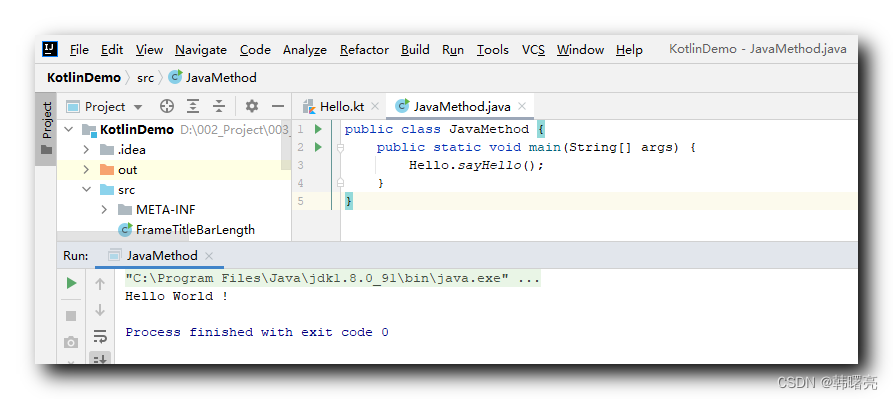The height and width of the screenshot is (399, 893).
Task: Click the Dump Threads camera icon
Action: [71, 342]
